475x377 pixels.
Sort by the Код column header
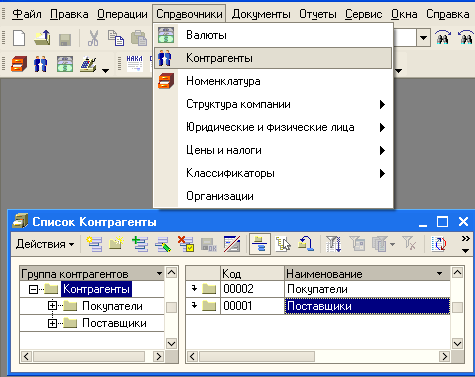(x=252, y=274)
